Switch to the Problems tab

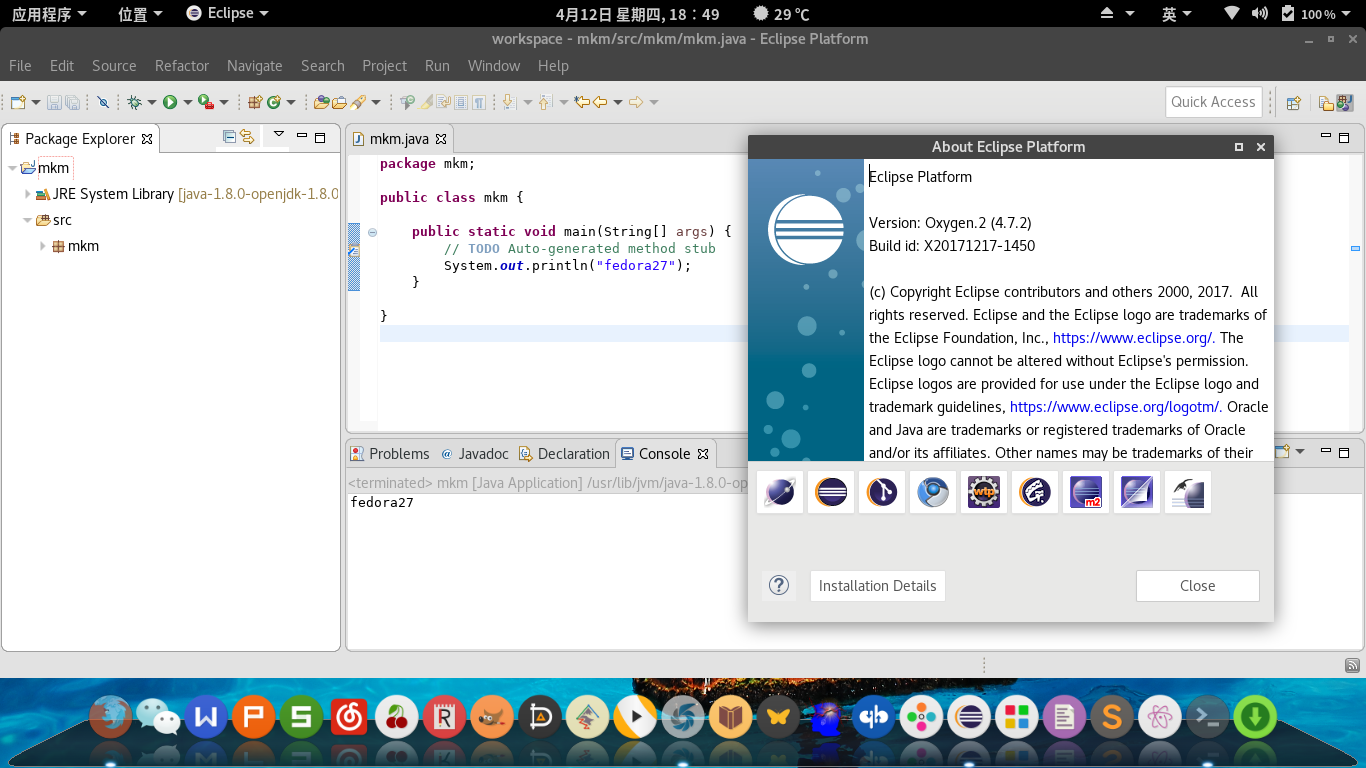tap(390, 454)
